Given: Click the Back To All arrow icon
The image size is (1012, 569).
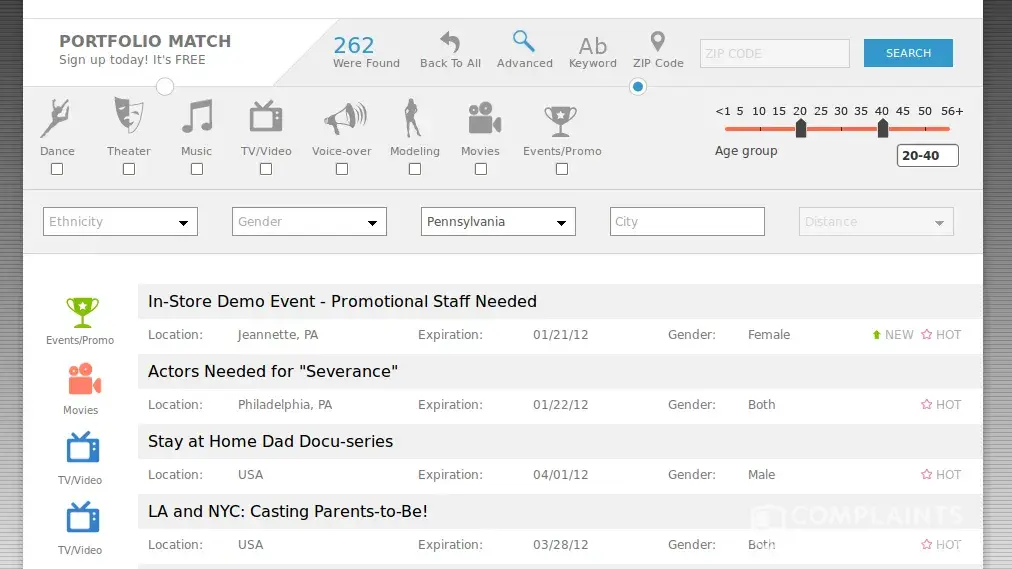Looking at the screenshot, I should [x=450, y=42].
